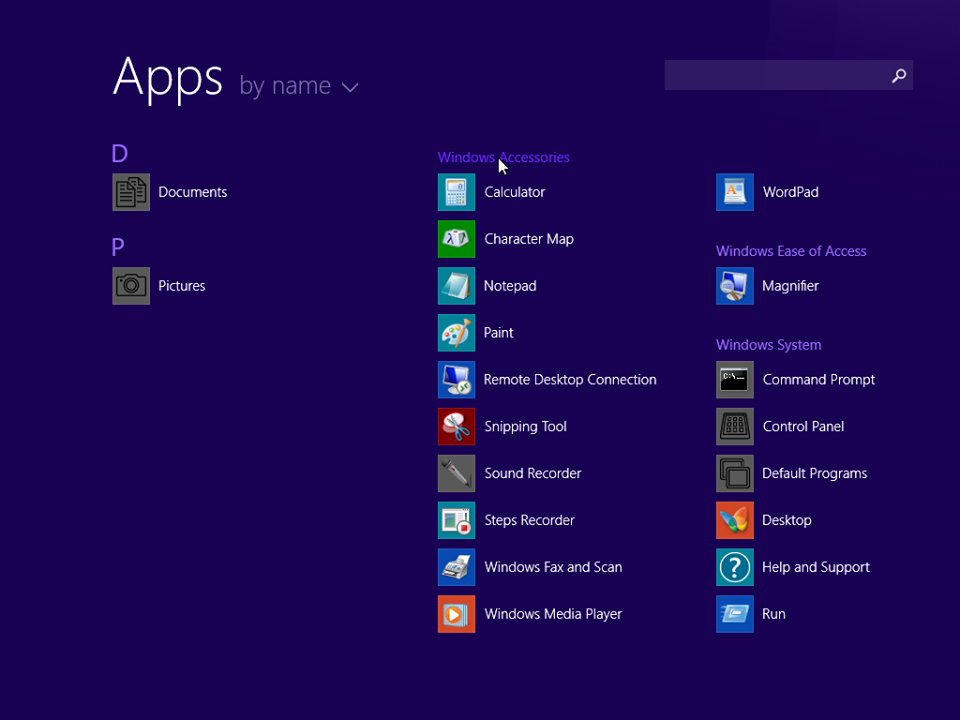Image resolution: width=960 pixels, height=720 pixels.
Task: Open the Steps Recorder icon
Action: point(456,520)
